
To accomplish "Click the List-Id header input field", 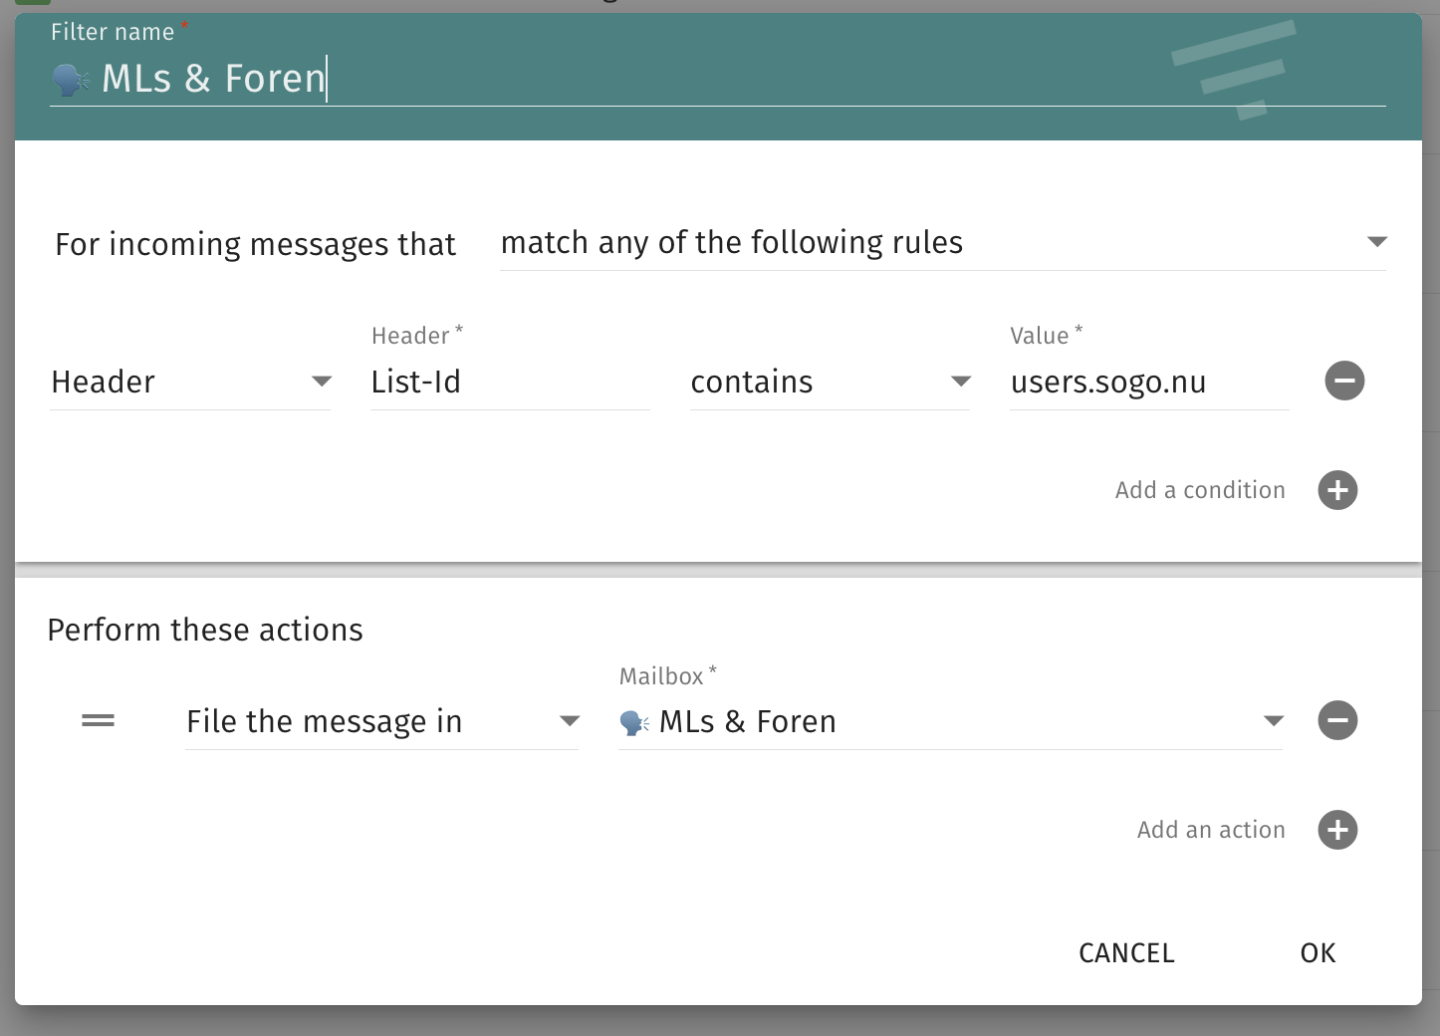I will [x=510, y=382].
